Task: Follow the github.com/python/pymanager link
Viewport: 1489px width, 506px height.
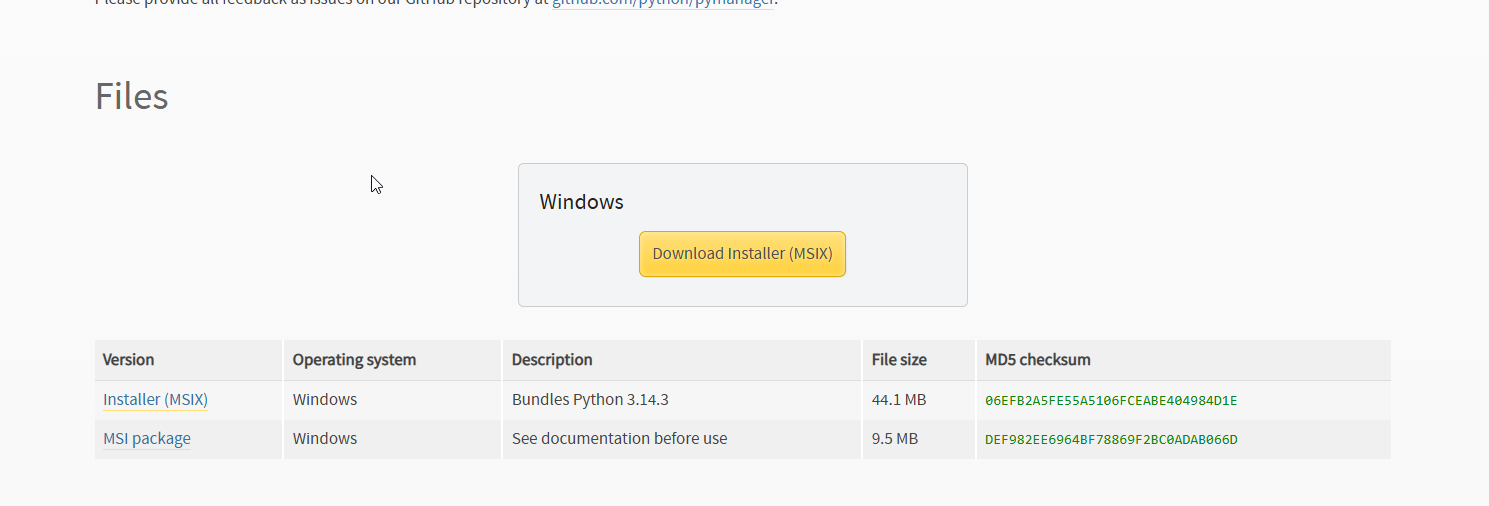Action: pos(663,3)
